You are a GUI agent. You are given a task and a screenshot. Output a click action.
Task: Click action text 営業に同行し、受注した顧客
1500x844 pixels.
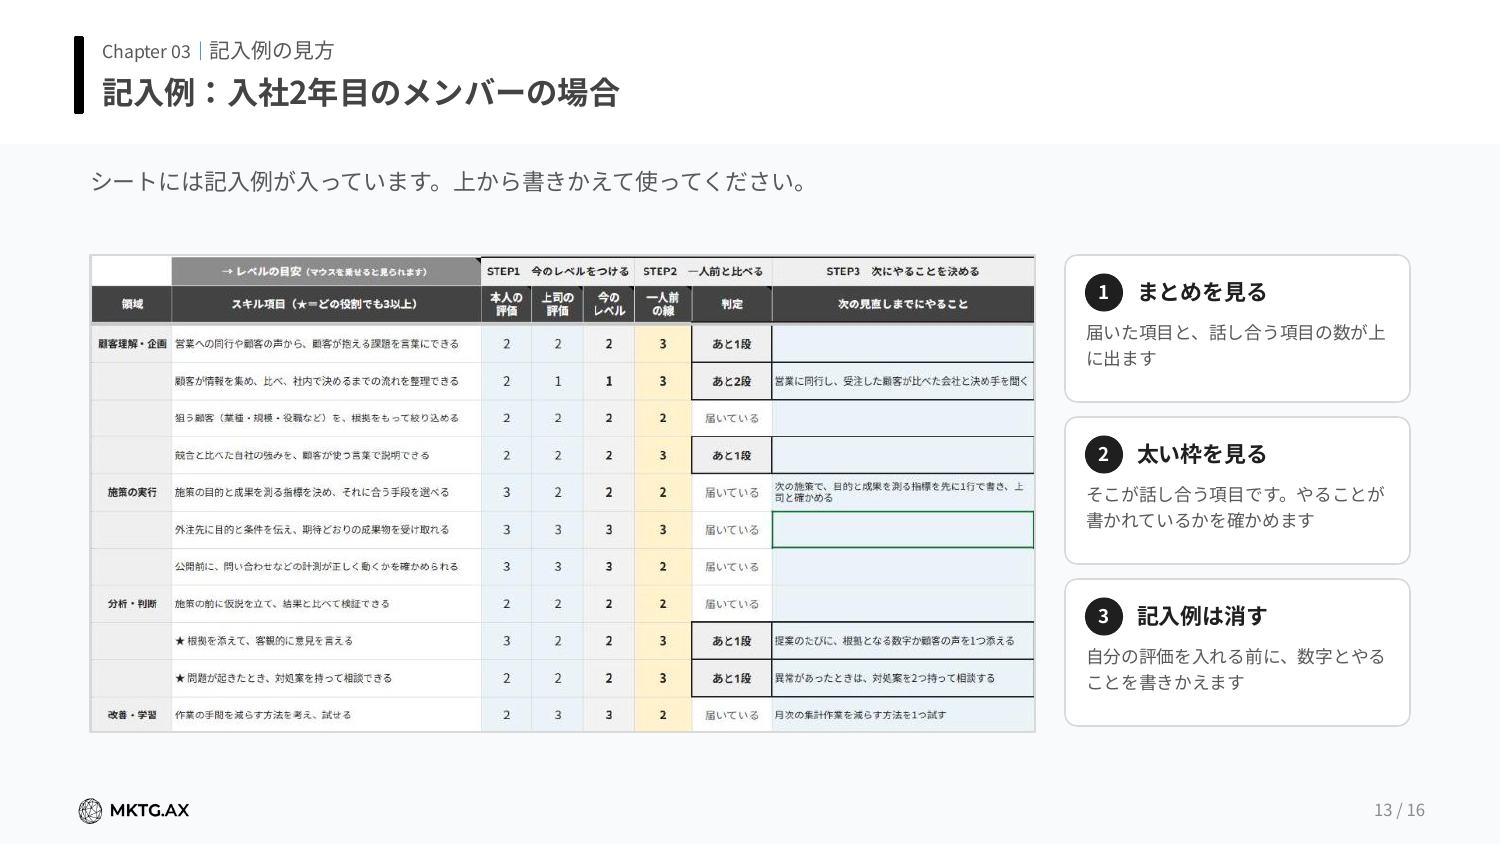click(x=901, y=381)
